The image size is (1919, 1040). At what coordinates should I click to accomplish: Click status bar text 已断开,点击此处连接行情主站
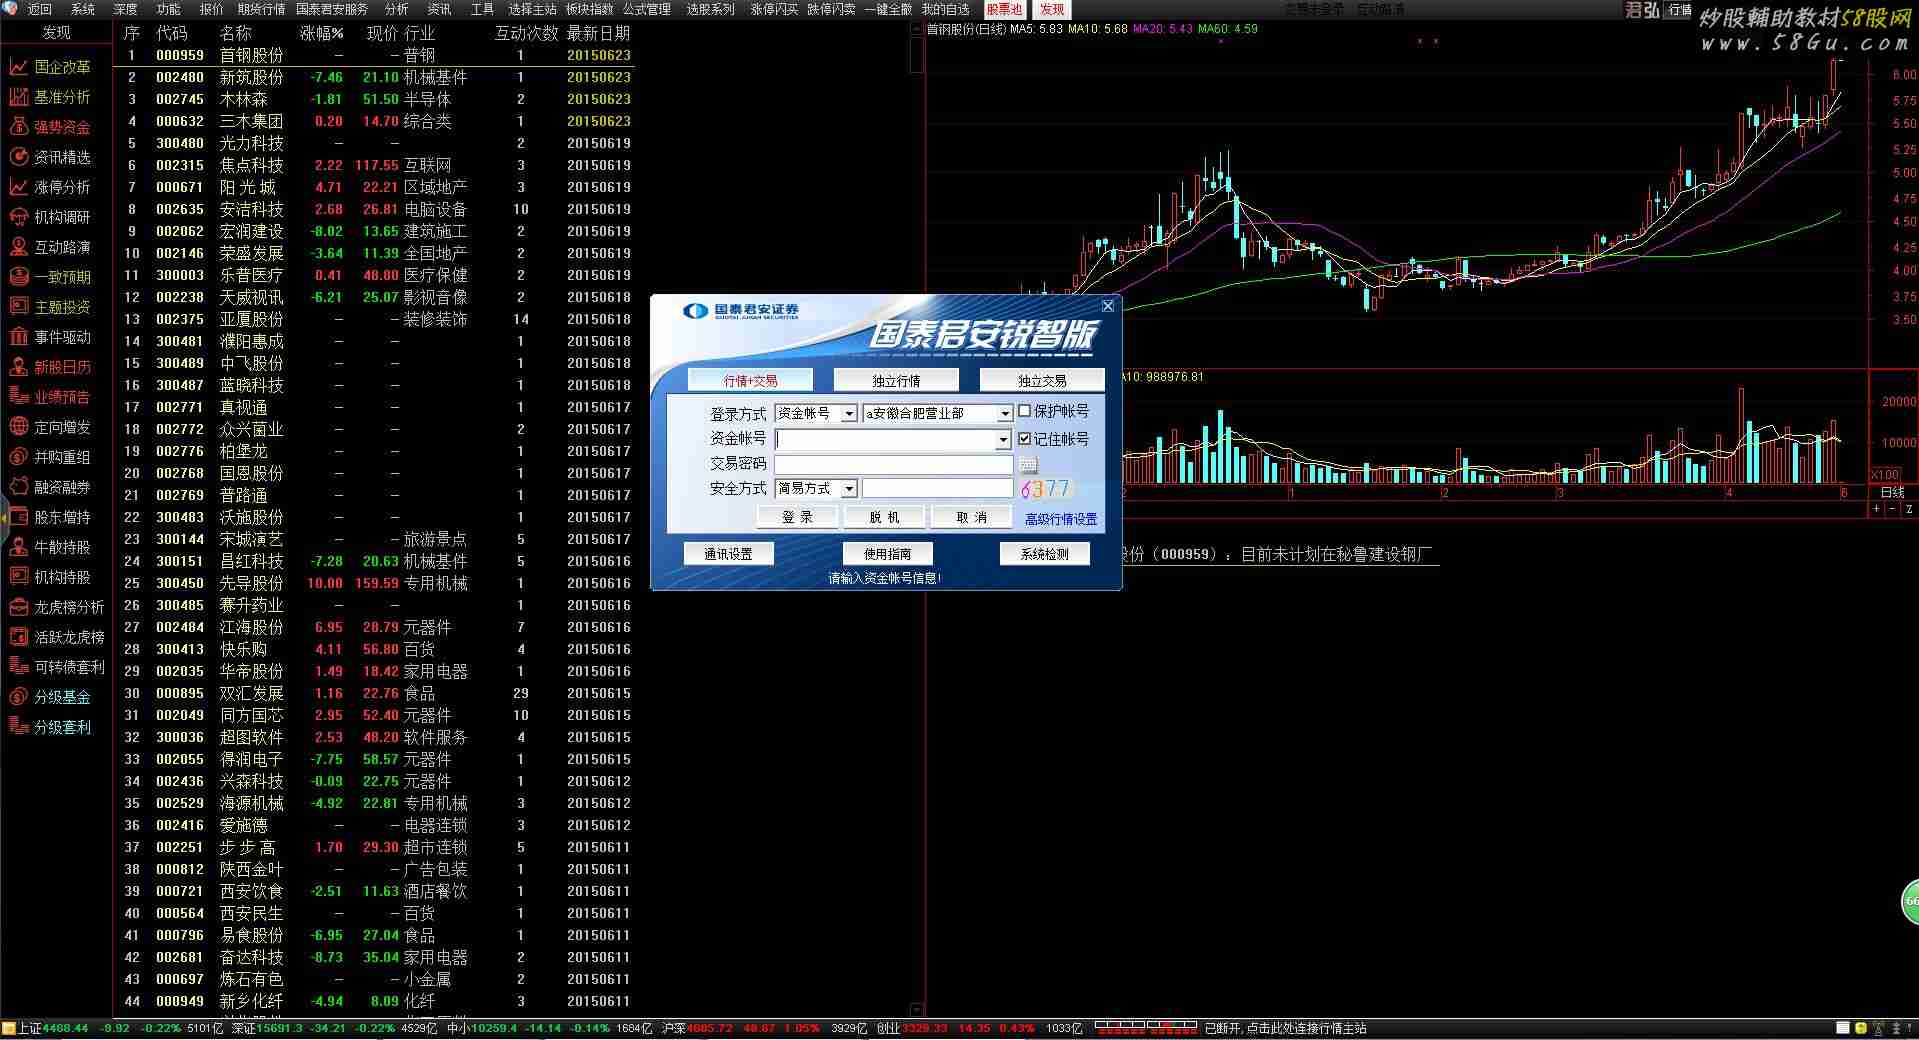click(x=1285, y=1028)
